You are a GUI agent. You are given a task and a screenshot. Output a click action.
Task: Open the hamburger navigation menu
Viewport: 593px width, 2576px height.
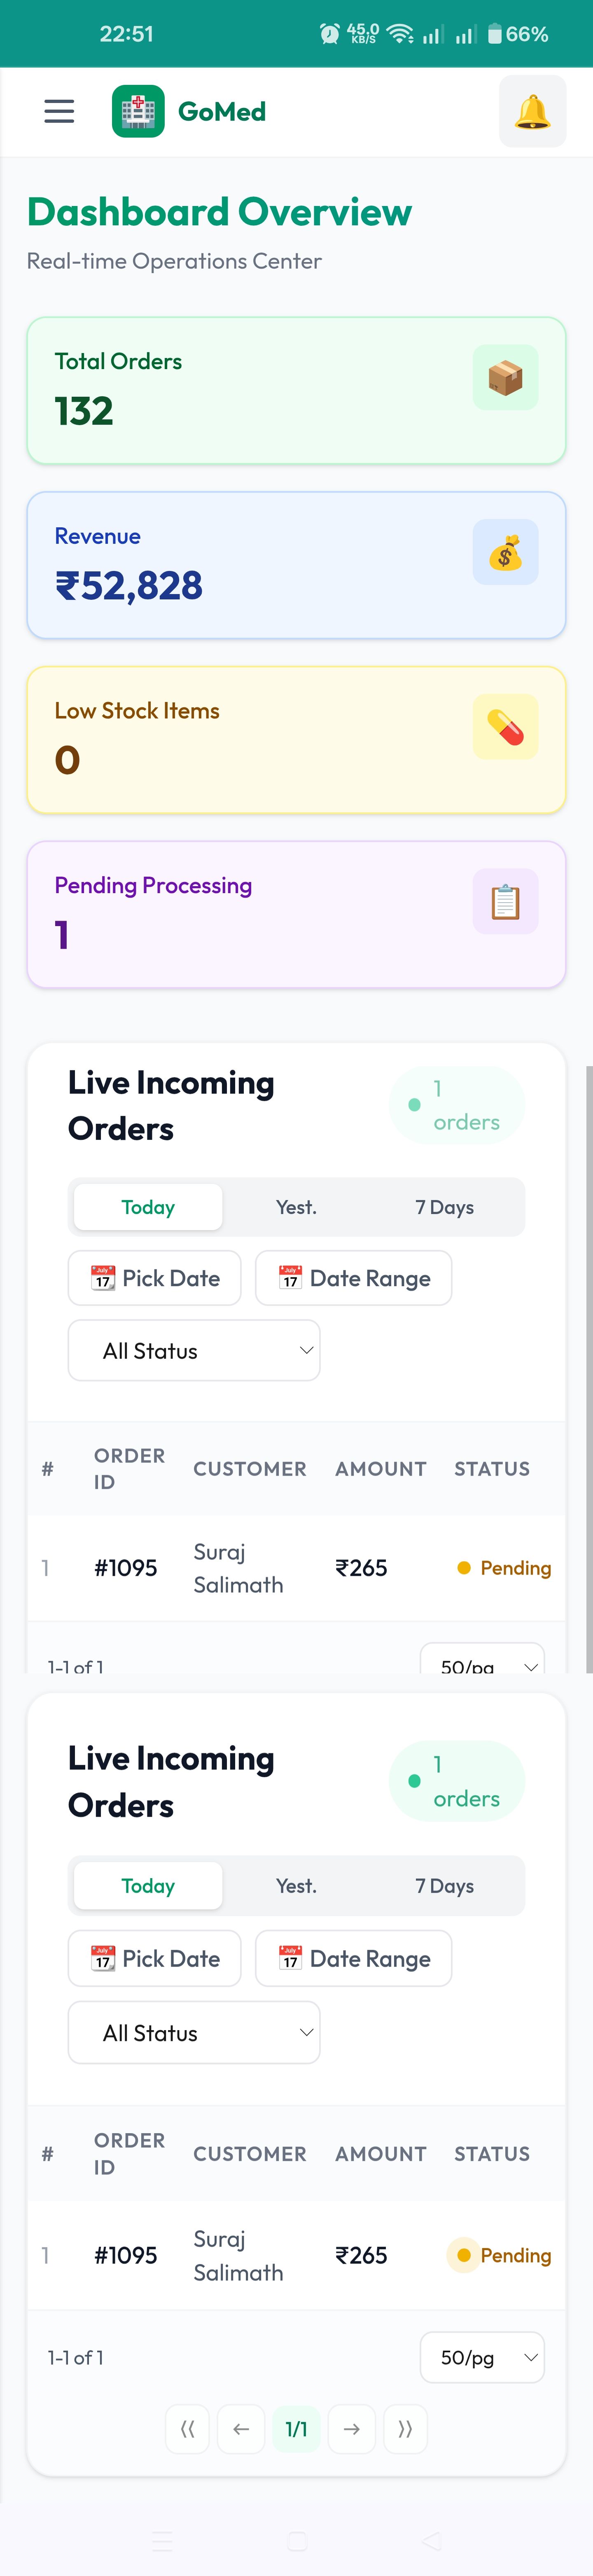[x=59, y=111]
